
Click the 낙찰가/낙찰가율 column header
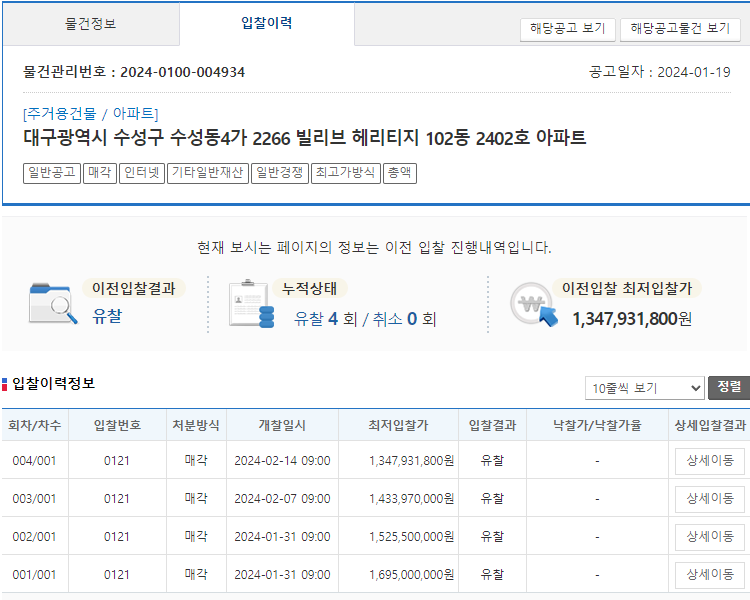click(597, 425)
